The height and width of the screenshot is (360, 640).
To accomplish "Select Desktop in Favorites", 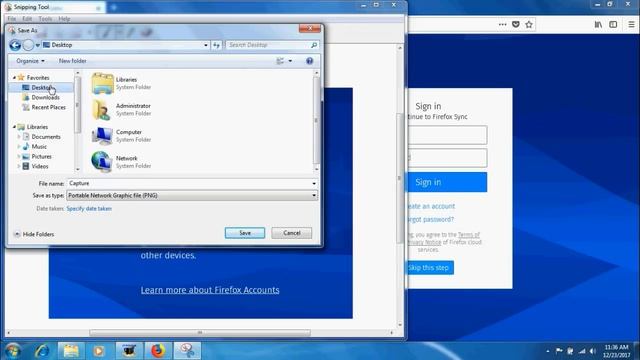I will (x=42, y=87).
